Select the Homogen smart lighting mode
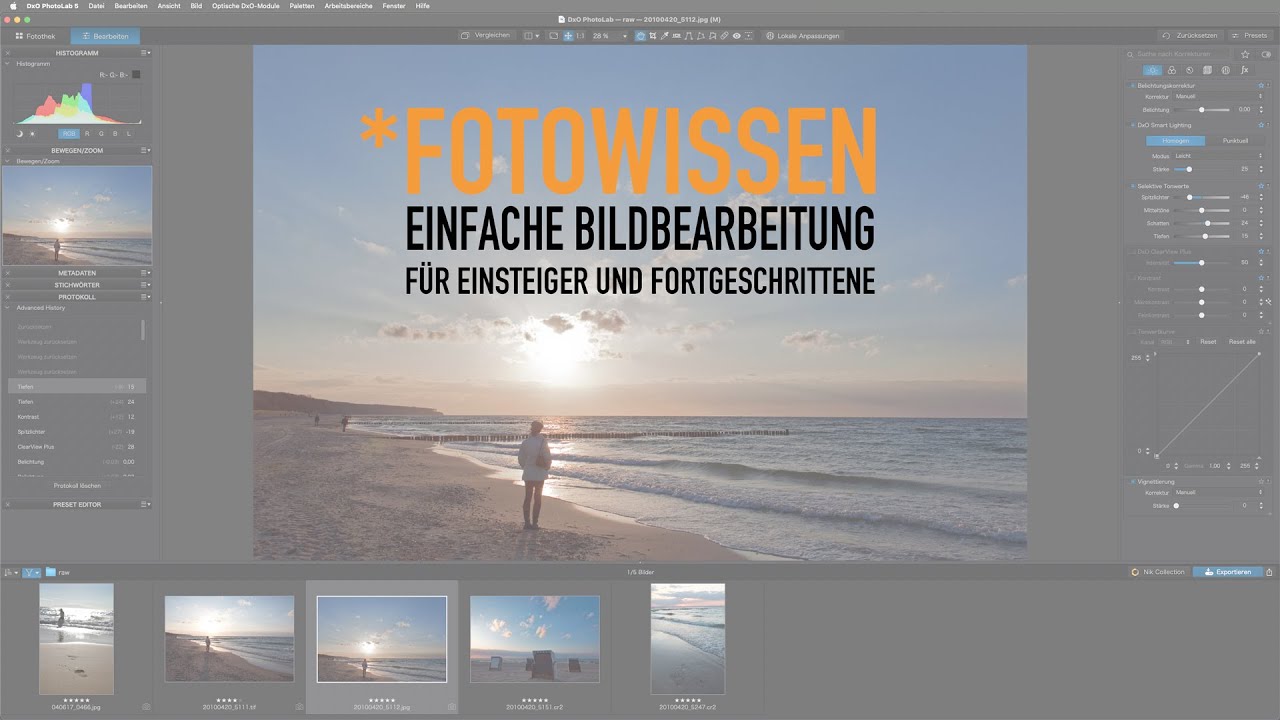 1175,141
